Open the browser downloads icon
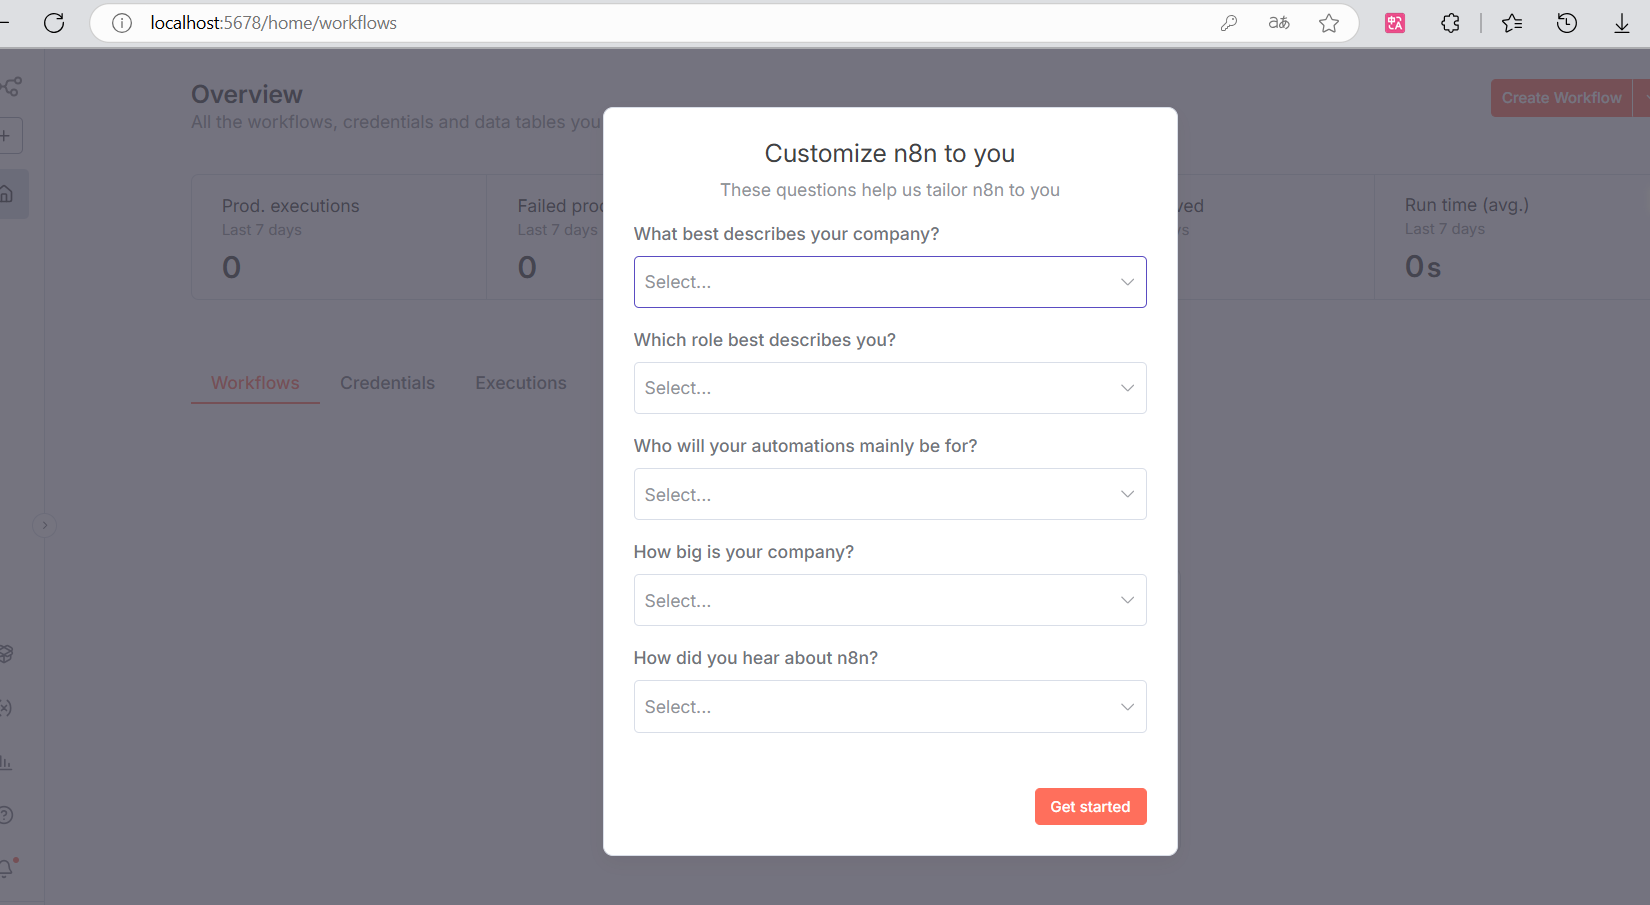This screenshot has height=905, width=1650. 1621,23
